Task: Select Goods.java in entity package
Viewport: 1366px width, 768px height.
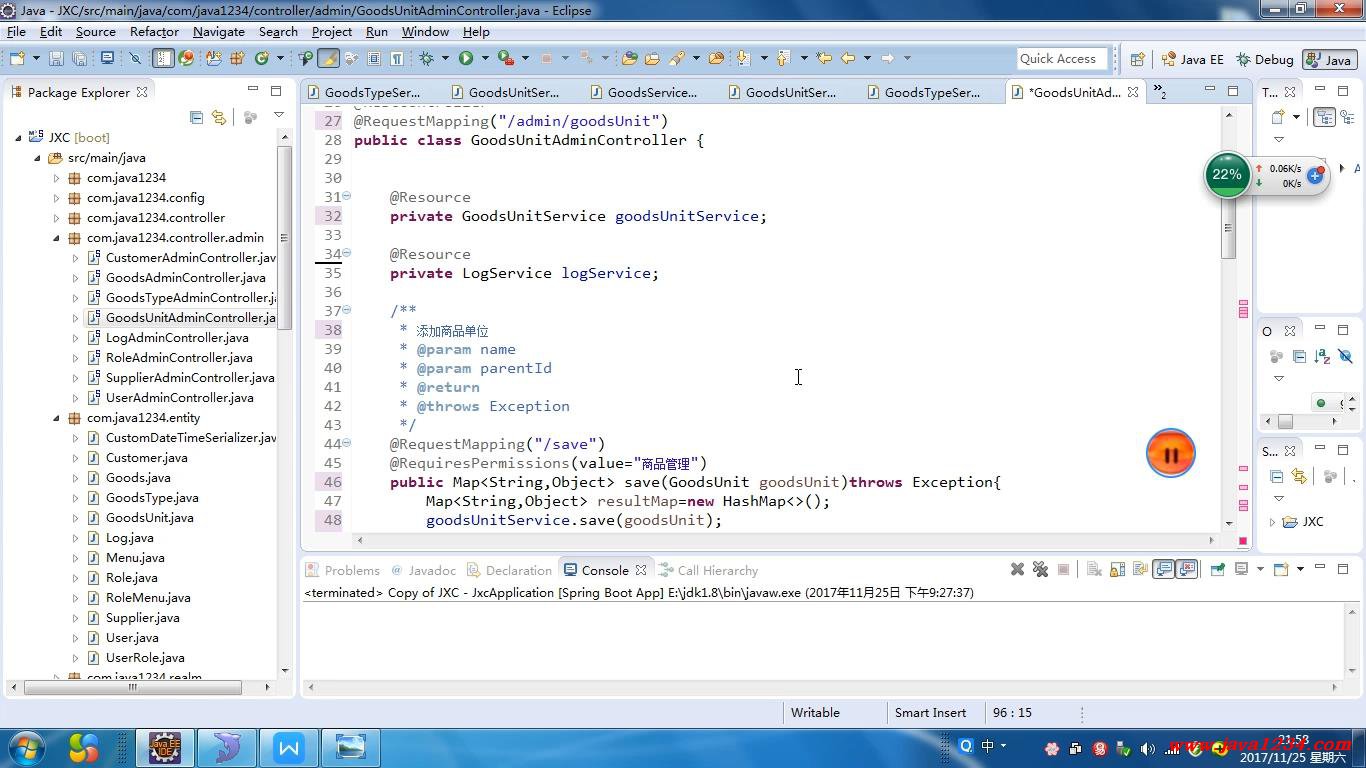Action: [138, 478]
